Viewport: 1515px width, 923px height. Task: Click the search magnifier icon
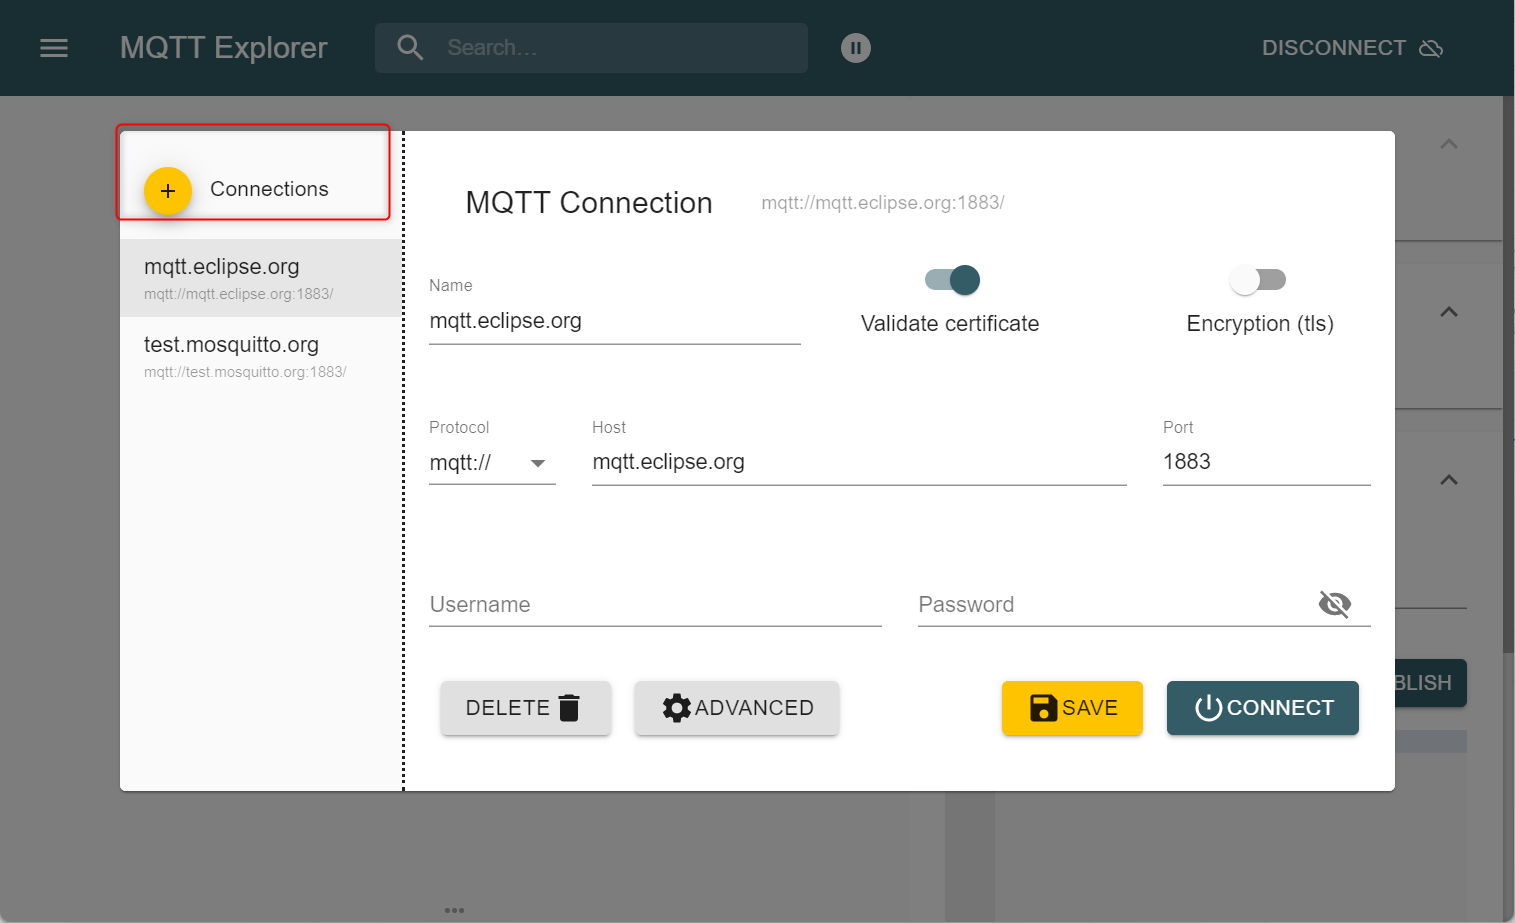tap(410, 47)
